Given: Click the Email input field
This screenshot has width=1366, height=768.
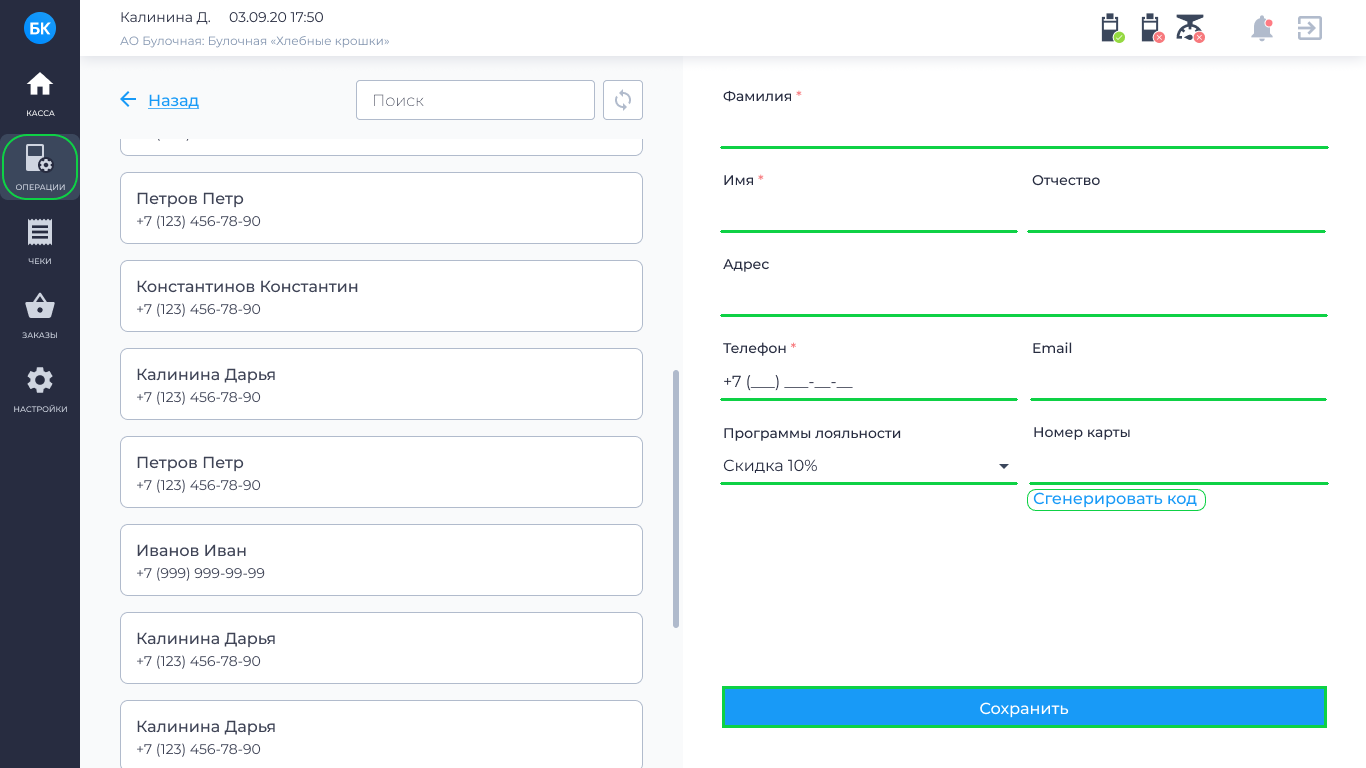Looking at the screenshot, I should 1177,381.
